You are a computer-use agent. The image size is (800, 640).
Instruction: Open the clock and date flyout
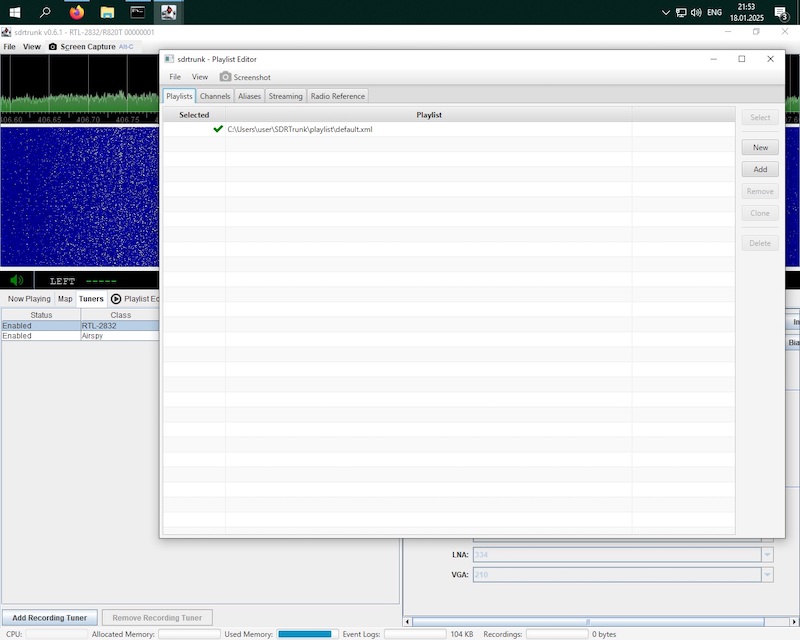pos(746,12)
